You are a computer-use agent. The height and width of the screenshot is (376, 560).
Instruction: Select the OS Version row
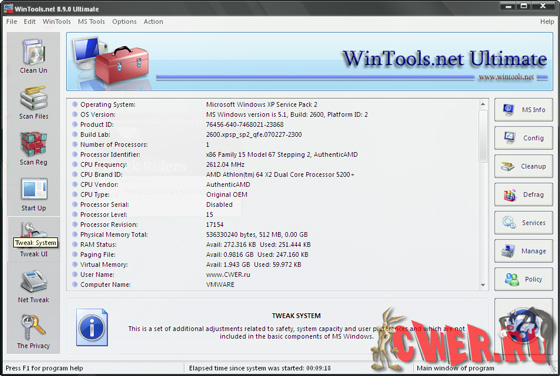273,115
